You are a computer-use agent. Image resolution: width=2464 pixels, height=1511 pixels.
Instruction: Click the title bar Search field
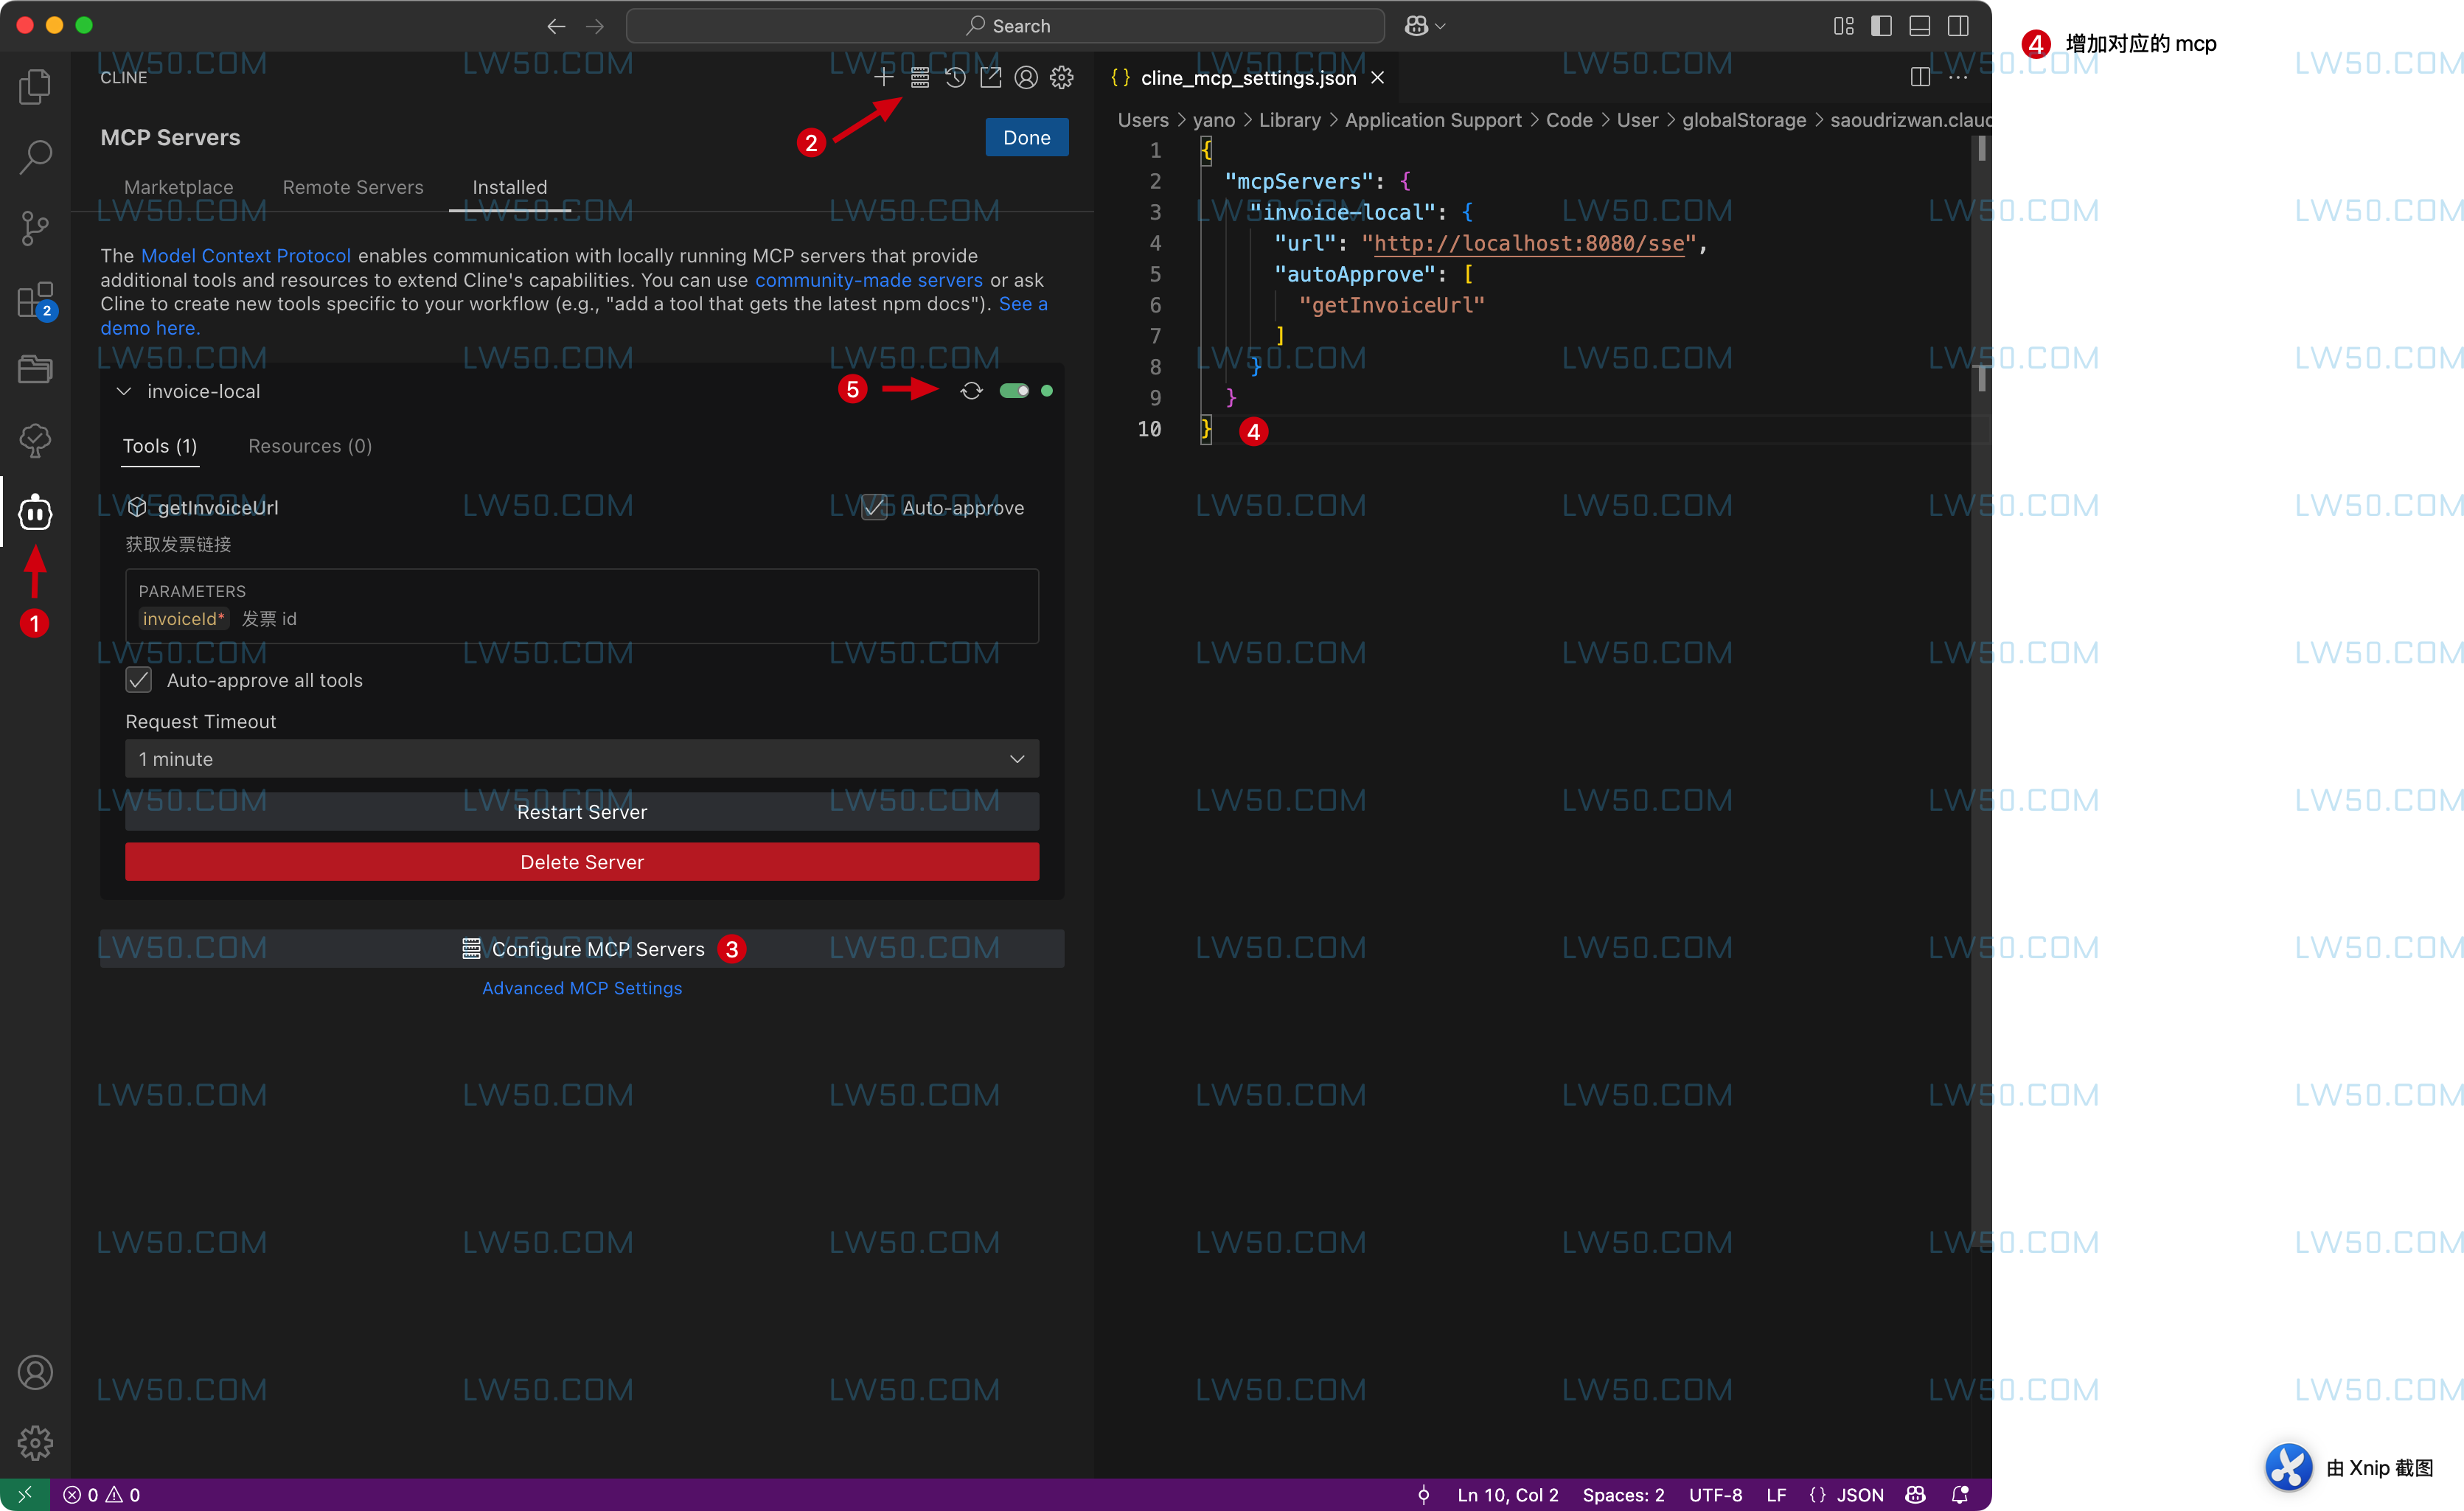(1005, 26)
